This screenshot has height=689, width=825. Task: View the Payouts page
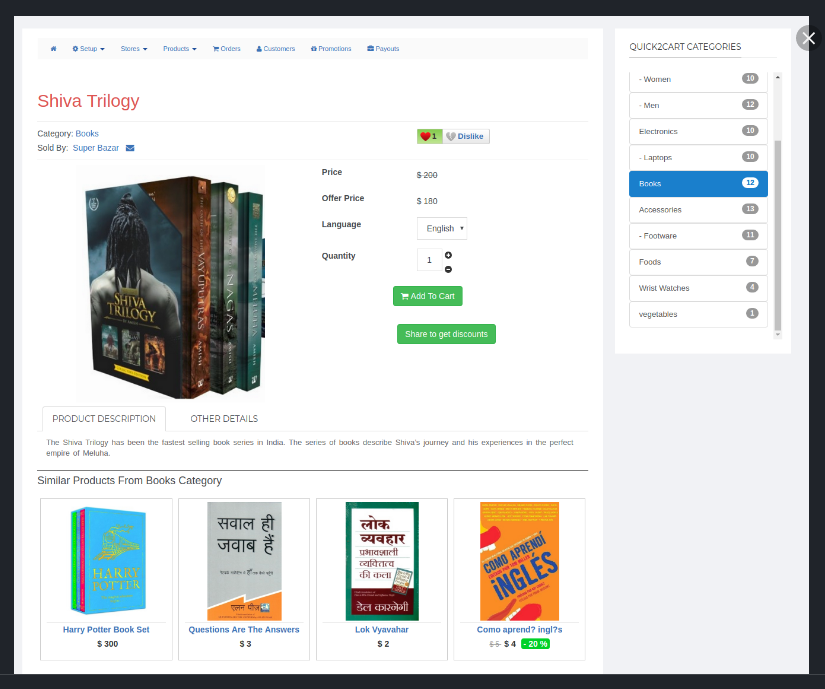[383, 49]
